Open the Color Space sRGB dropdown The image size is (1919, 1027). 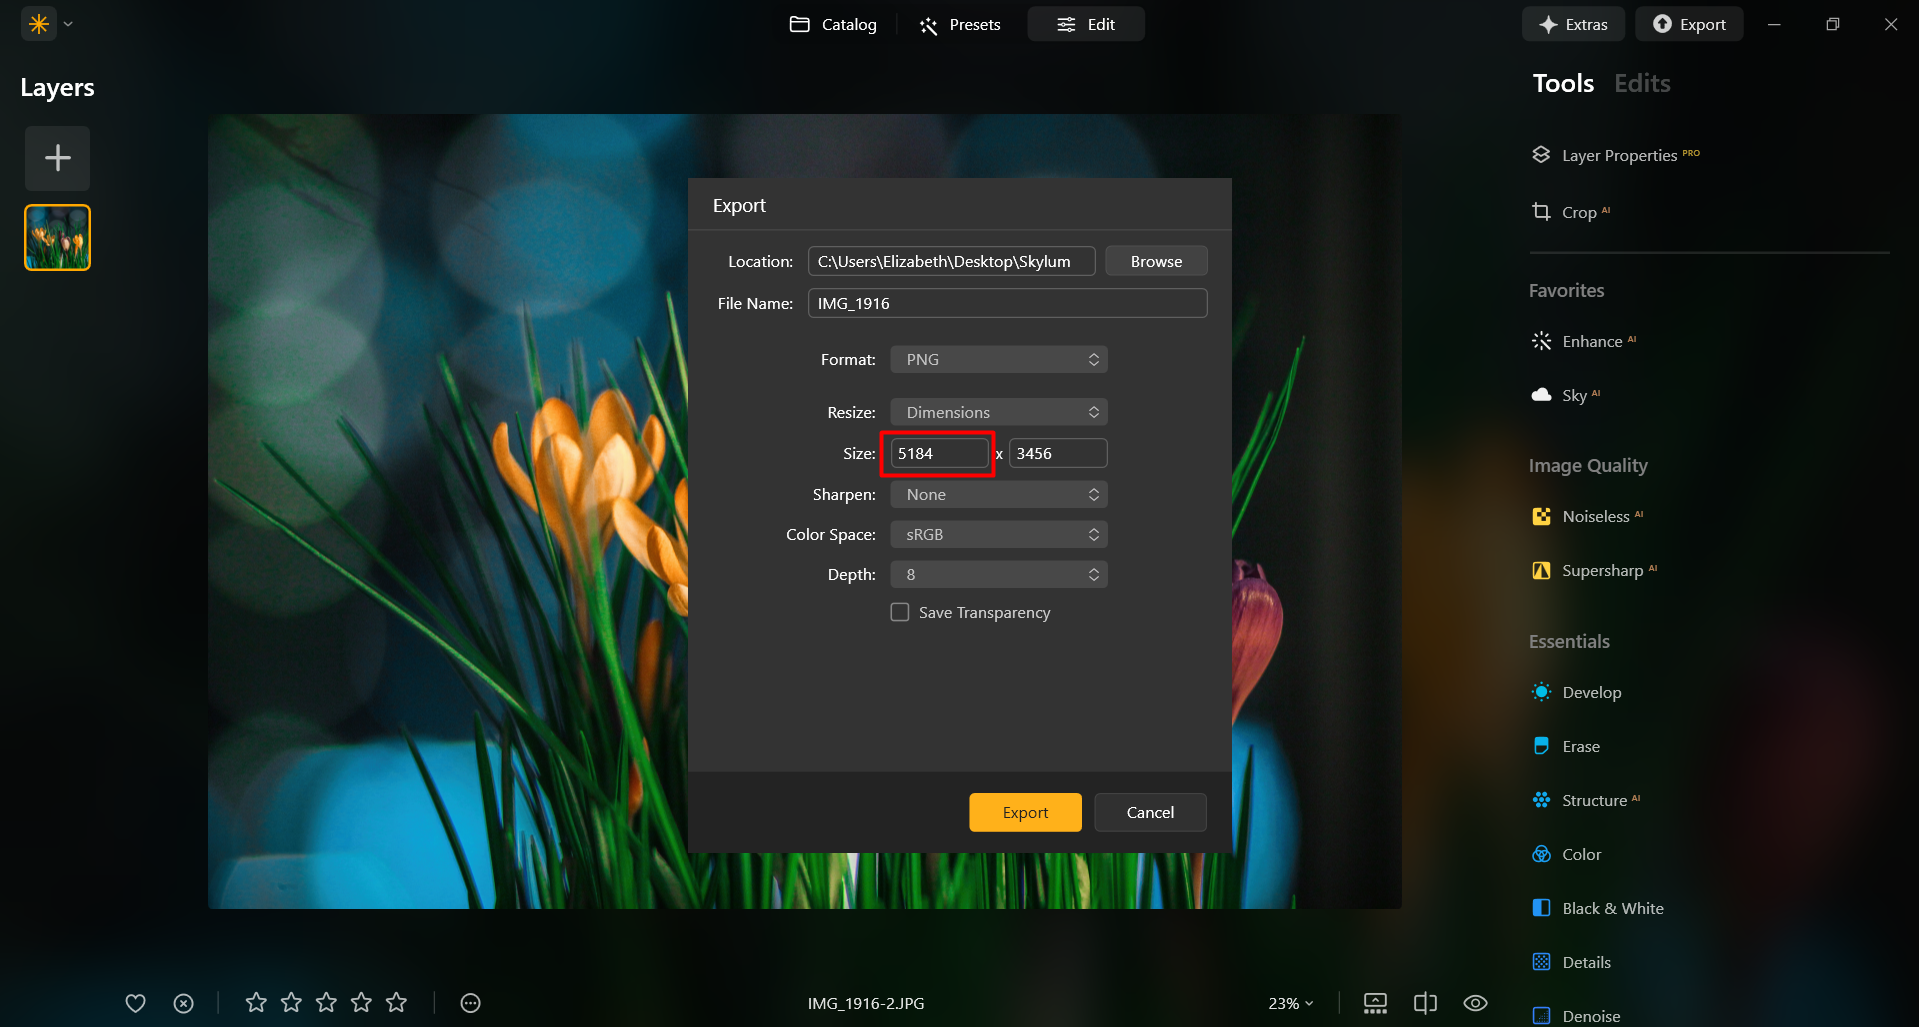[x=999, y=534]
